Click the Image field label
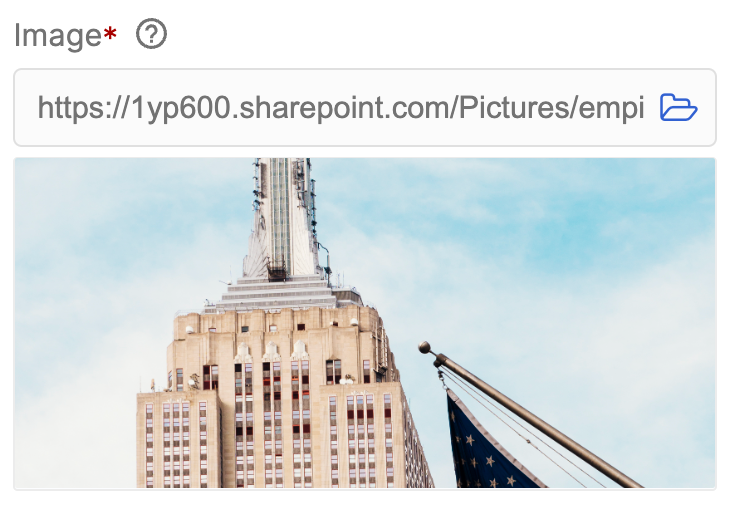The image size is (740, 516). click(x=58, y=35)
